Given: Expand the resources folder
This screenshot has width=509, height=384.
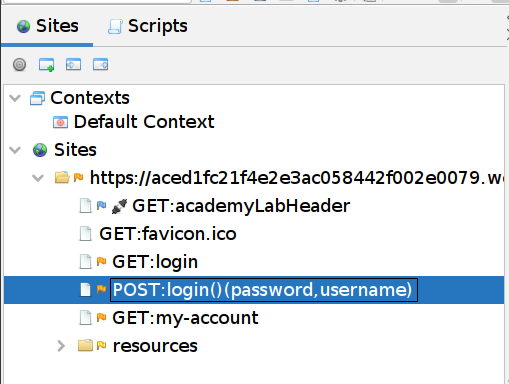Looking at the screenshot, I should pyautogui.click(x=61, y=346).
